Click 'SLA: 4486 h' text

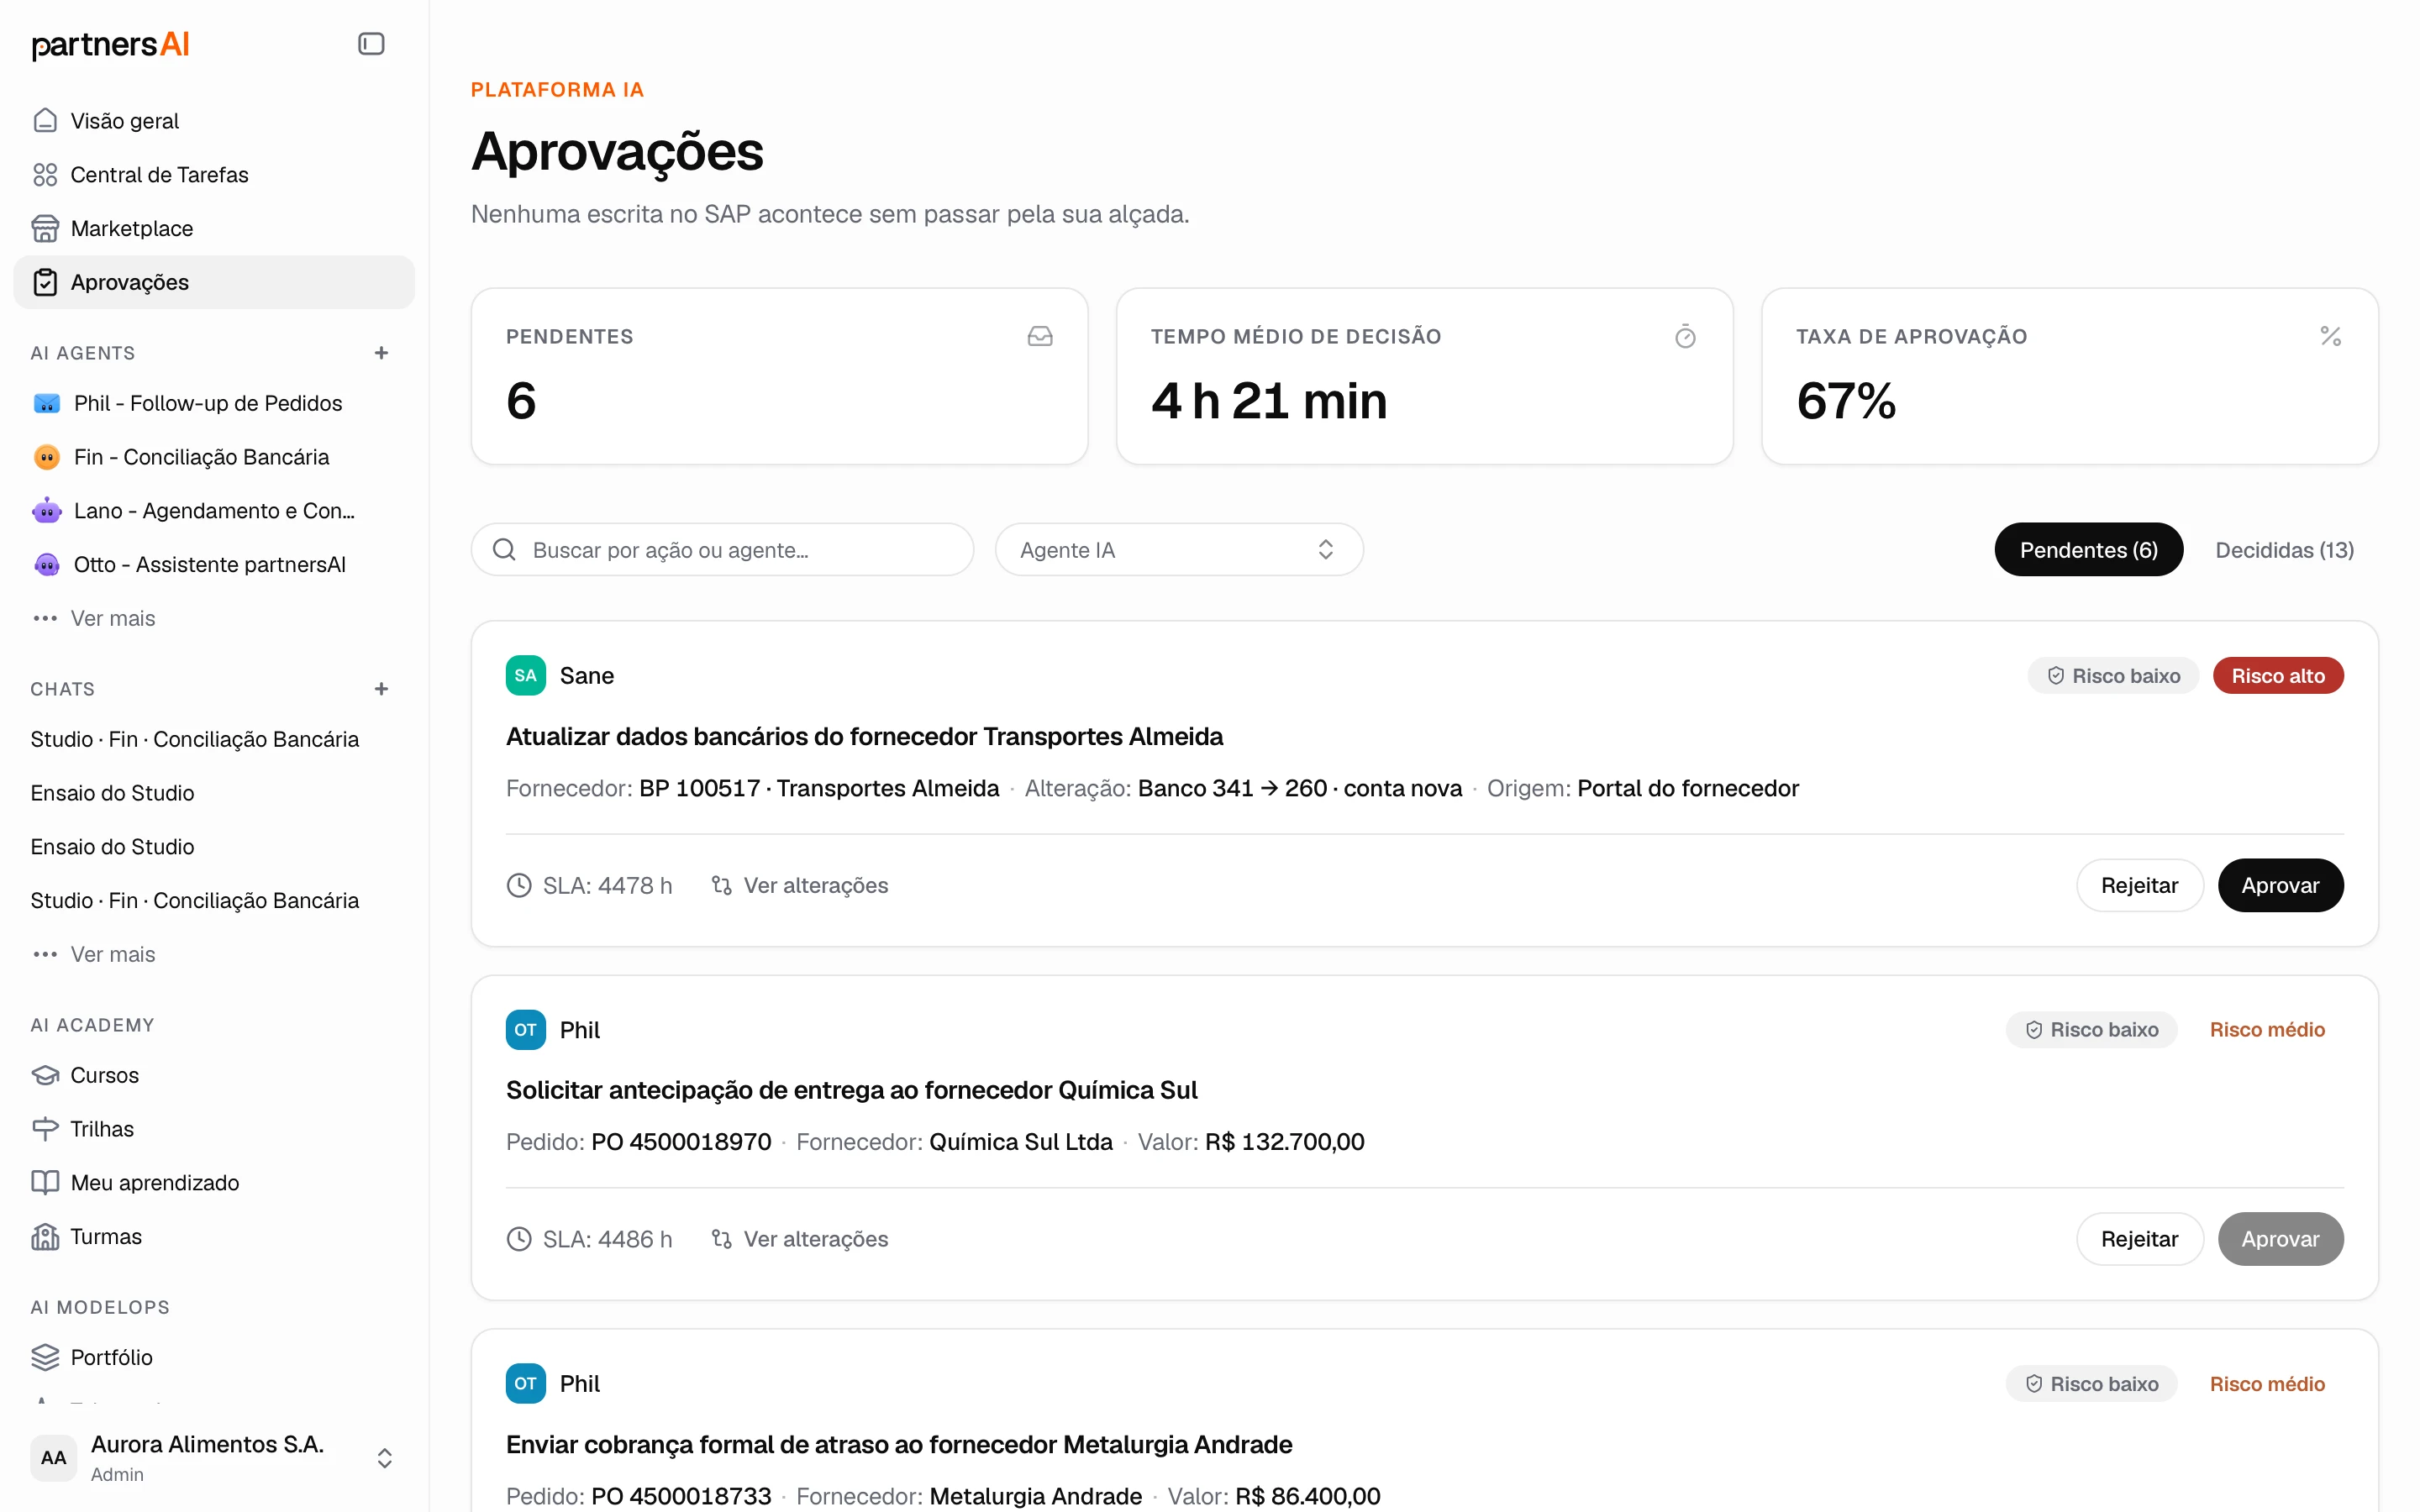(x=607, y=1239)
